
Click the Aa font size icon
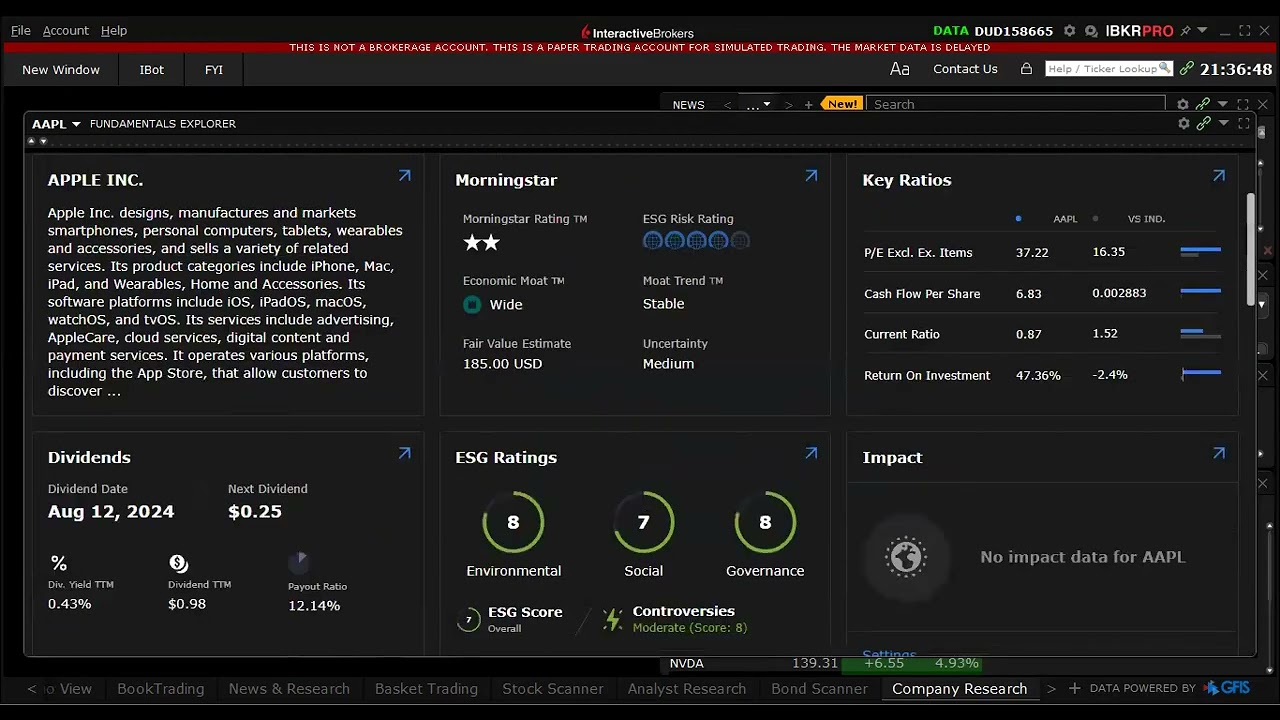pos(900,69)
